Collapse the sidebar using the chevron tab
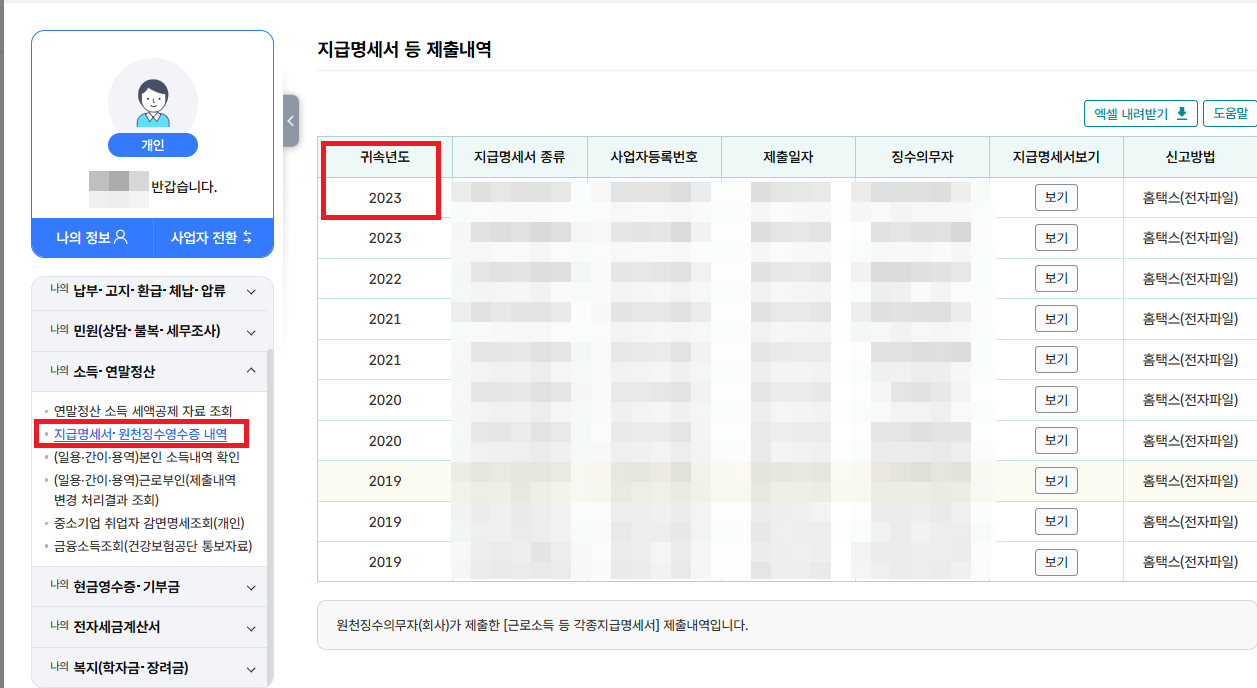This screenshot has width=1257, height=688. coord(289,120)
